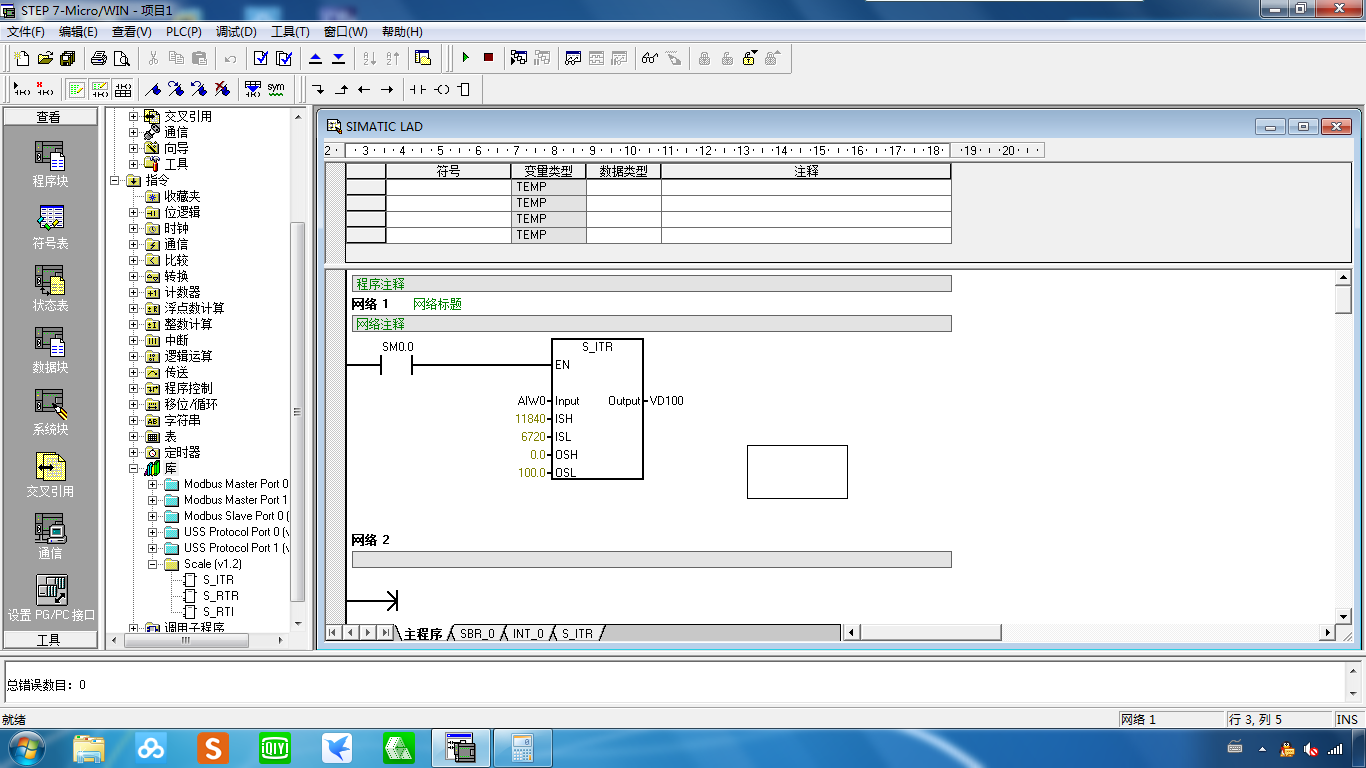
Task: Open the 调试(D) menu
Action: (x=237, y=32)
